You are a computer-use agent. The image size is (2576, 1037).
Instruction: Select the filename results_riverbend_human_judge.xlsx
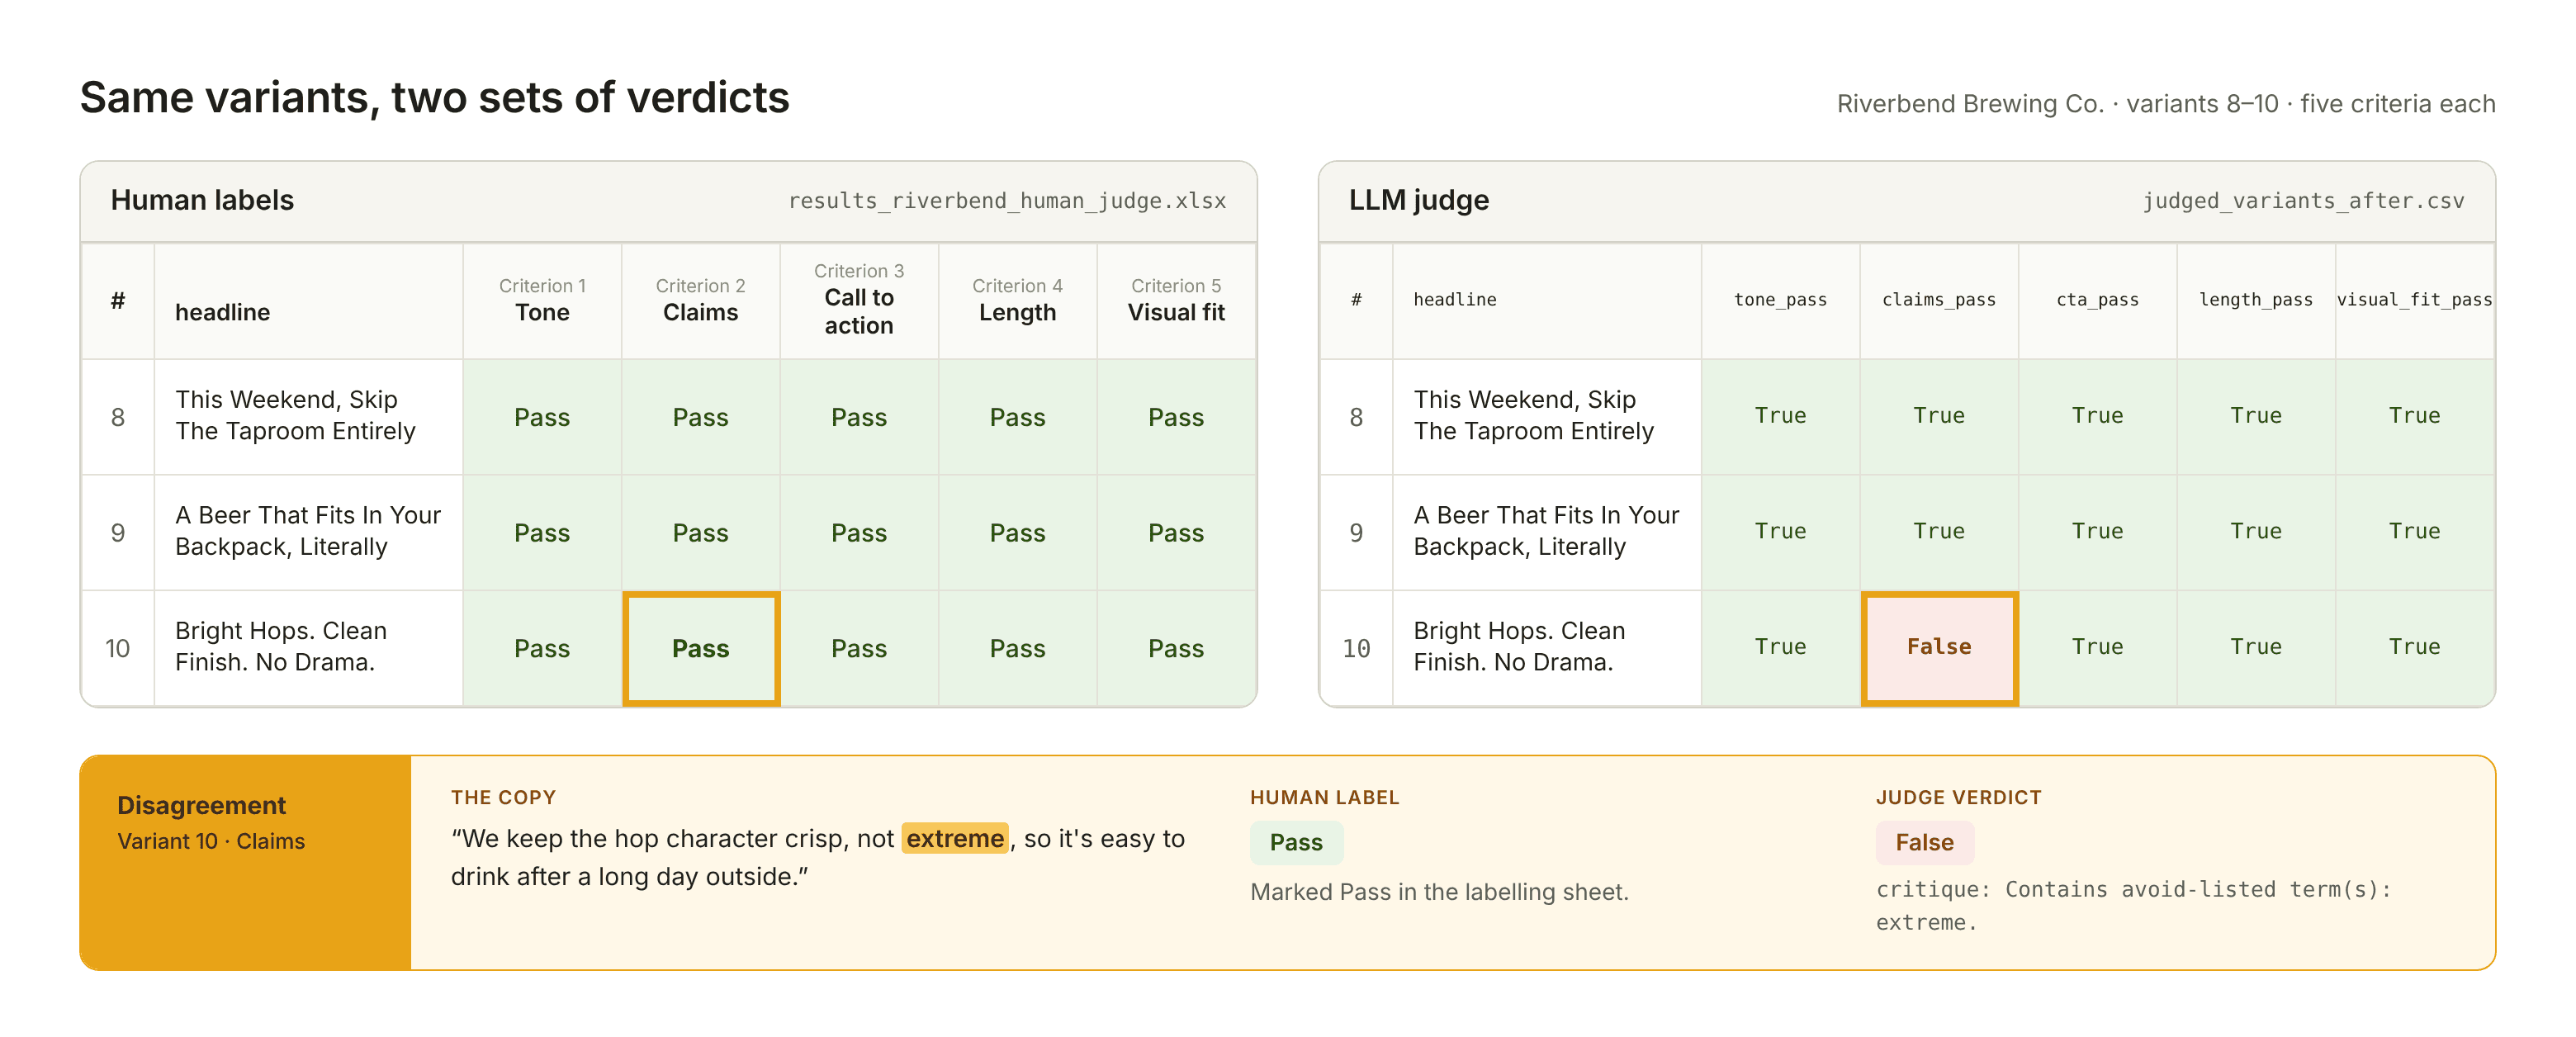(1006, 201)
